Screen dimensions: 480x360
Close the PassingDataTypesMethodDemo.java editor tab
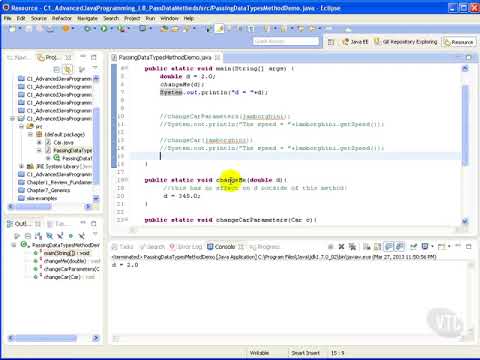218,57
